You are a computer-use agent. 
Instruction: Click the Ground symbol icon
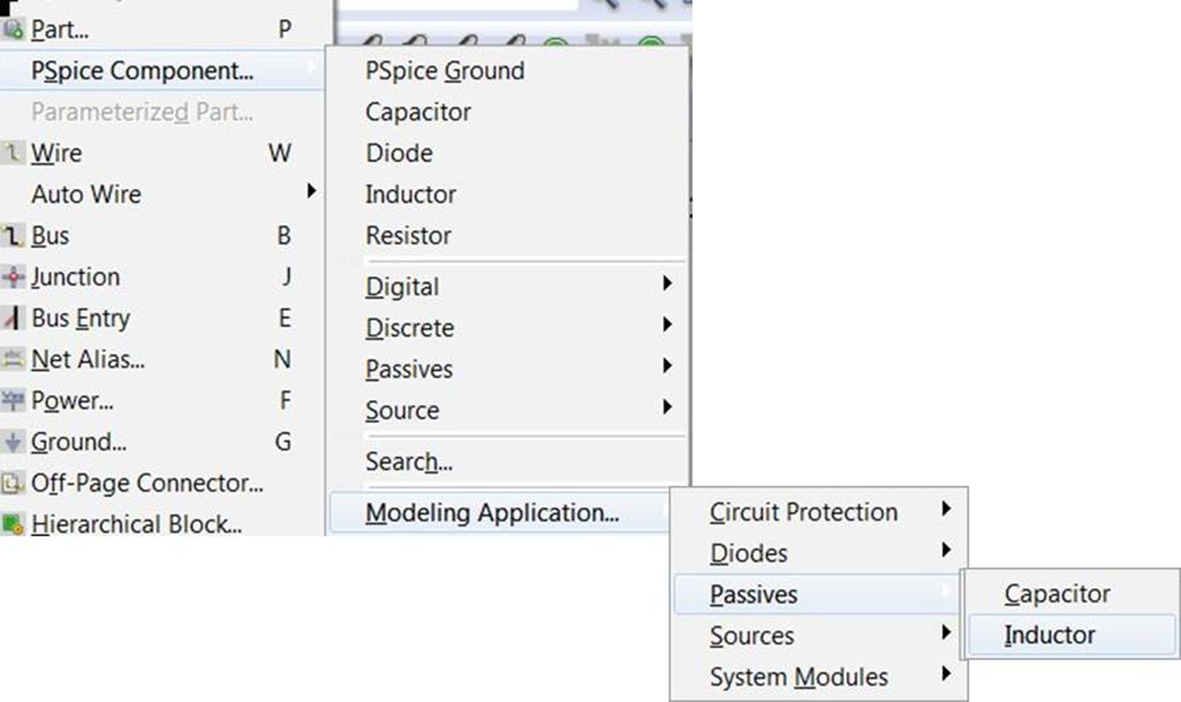(13, 442)
